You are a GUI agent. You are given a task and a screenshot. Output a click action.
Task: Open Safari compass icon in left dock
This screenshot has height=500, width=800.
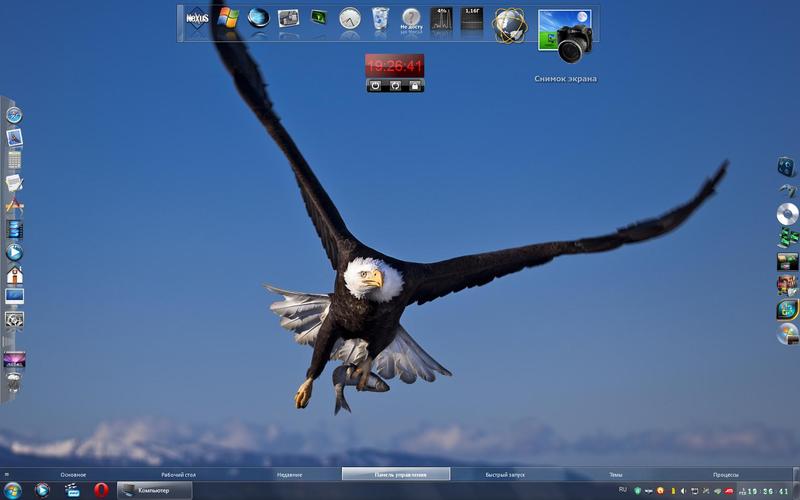(14, 115)
